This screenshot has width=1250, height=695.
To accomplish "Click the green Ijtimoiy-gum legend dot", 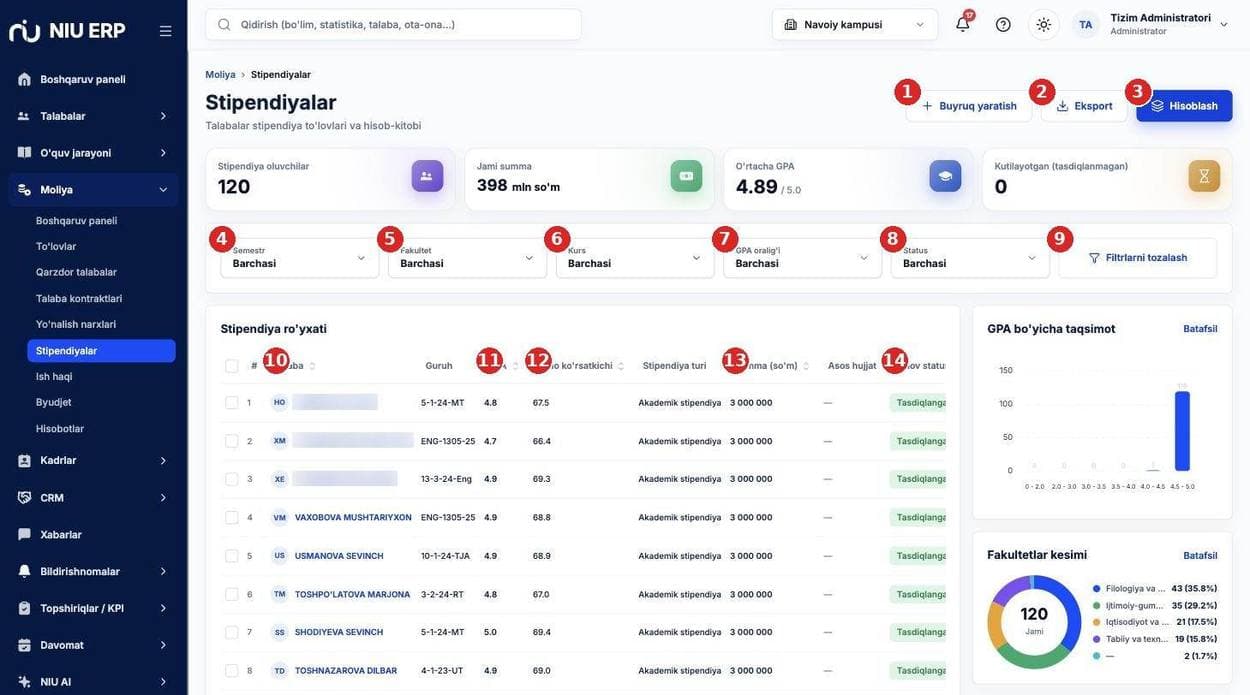I will pyautogui.click(x=1097, y=605).
